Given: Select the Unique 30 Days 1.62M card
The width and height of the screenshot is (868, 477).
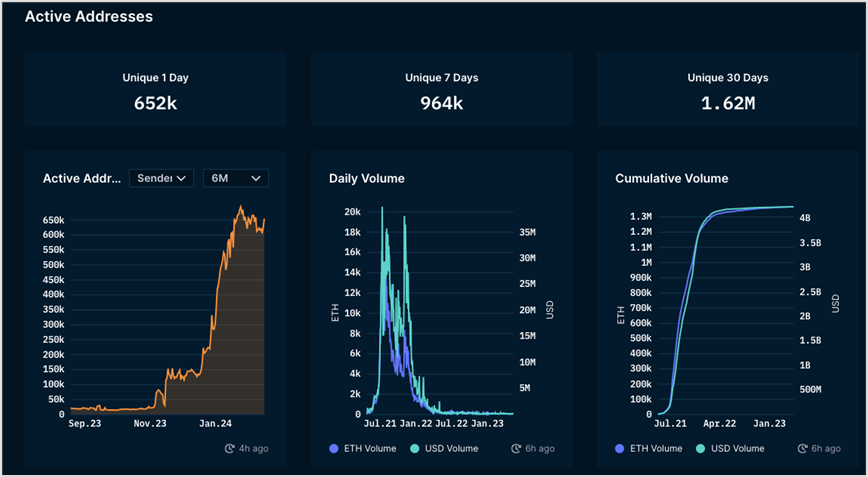Looking at the screenshot, I should [x=727, y=91].
